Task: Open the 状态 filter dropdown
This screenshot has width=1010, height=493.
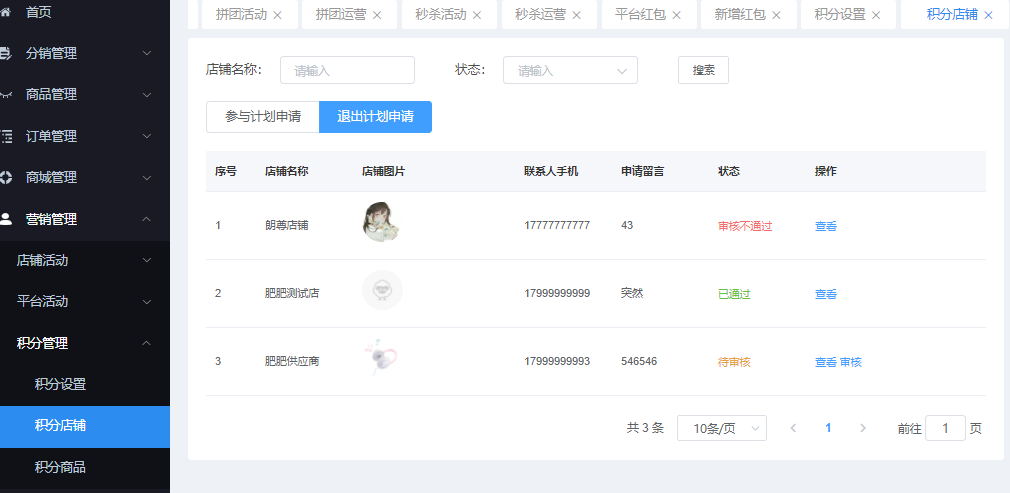Action: (x=570, y=70)
